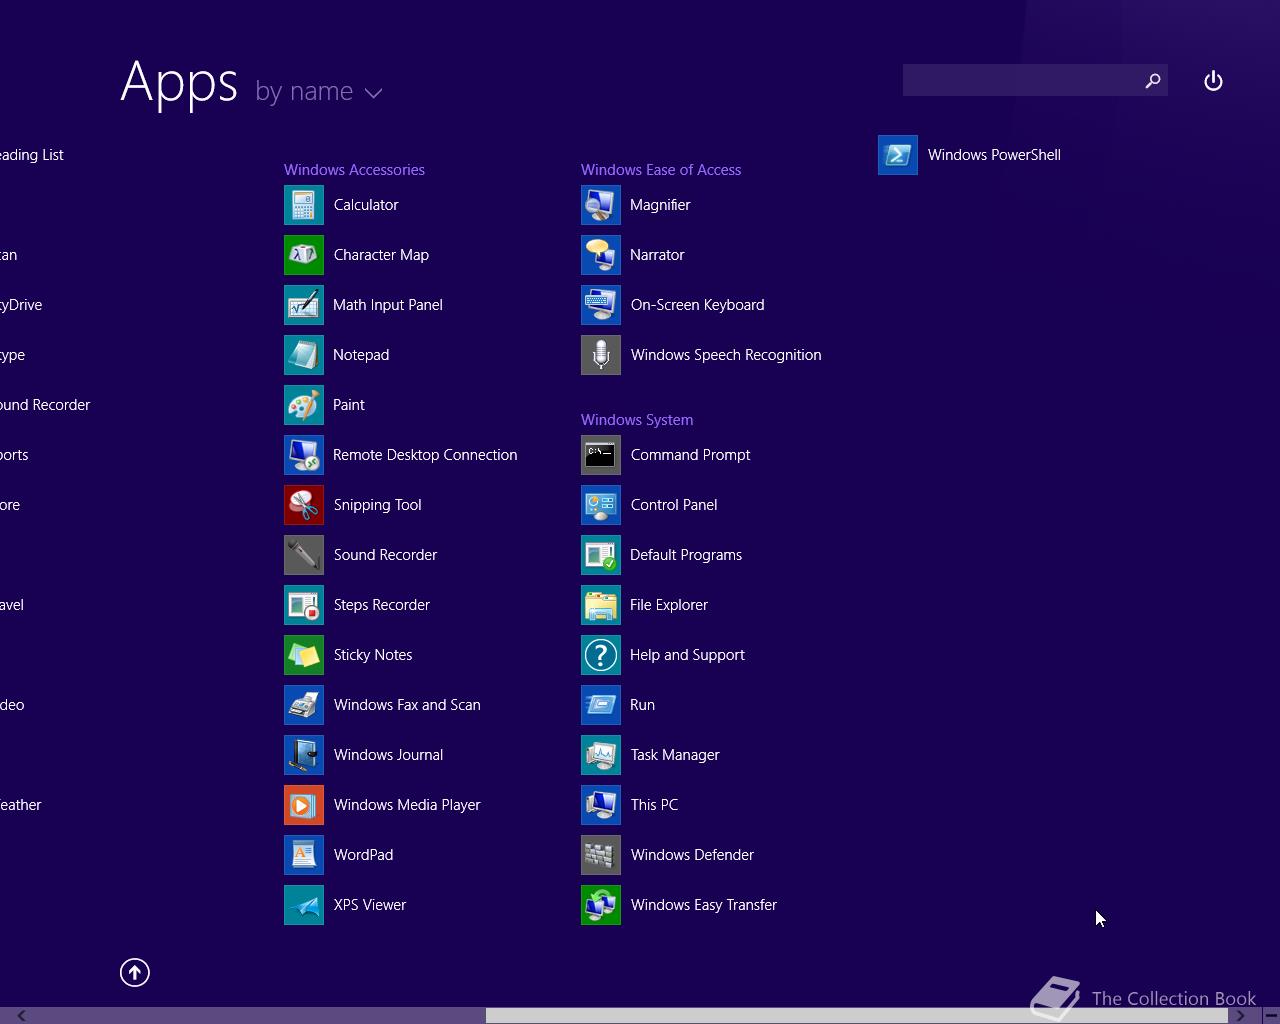
Task: Click the scrollbar left arrow
Action: pyautogui.click(x=21, y=1016)
